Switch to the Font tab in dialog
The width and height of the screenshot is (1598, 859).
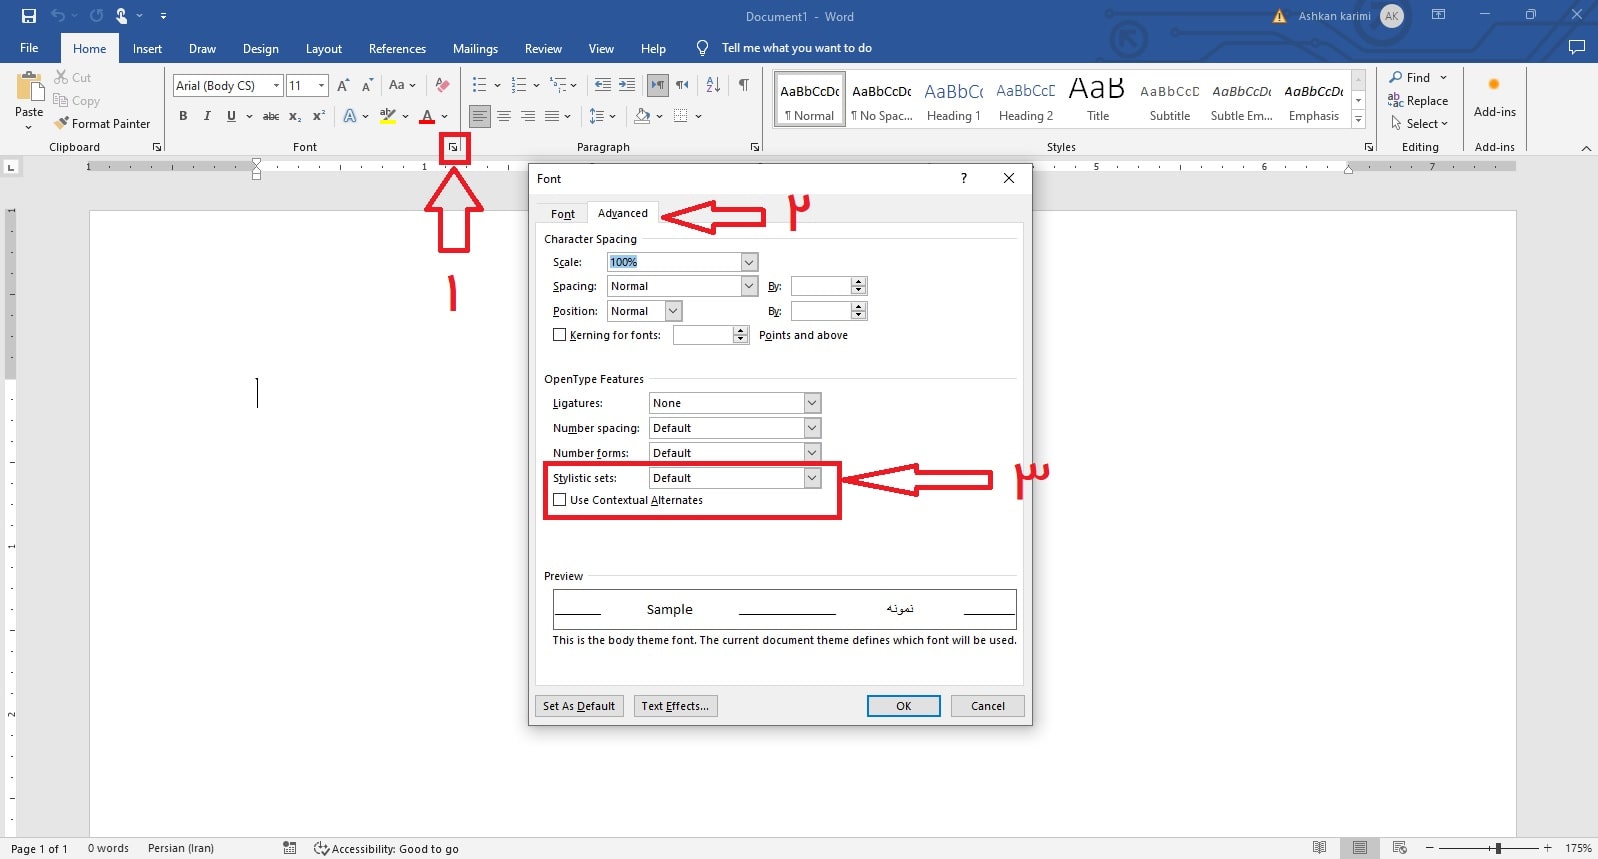[x=562, y=214]
